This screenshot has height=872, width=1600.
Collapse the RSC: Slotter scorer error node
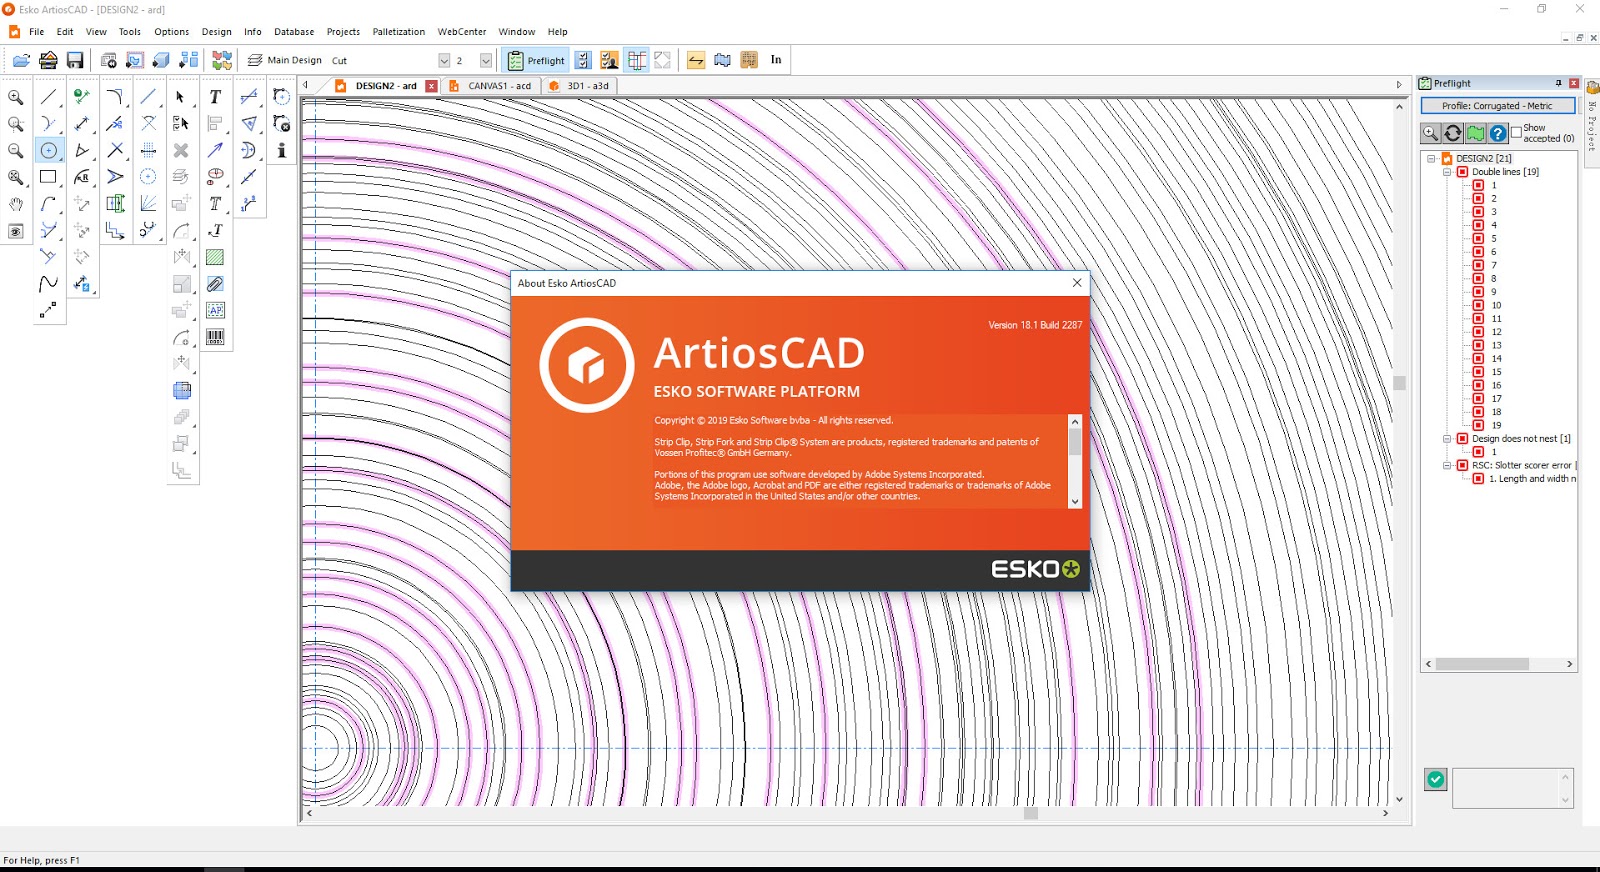click(1447, 465)
